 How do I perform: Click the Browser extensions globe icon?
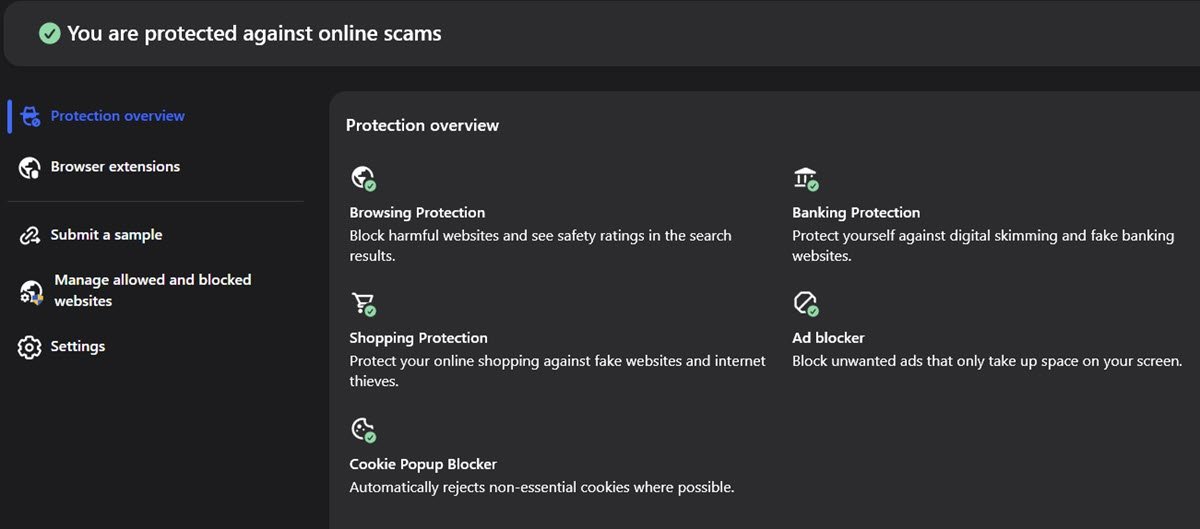(30, 167)
